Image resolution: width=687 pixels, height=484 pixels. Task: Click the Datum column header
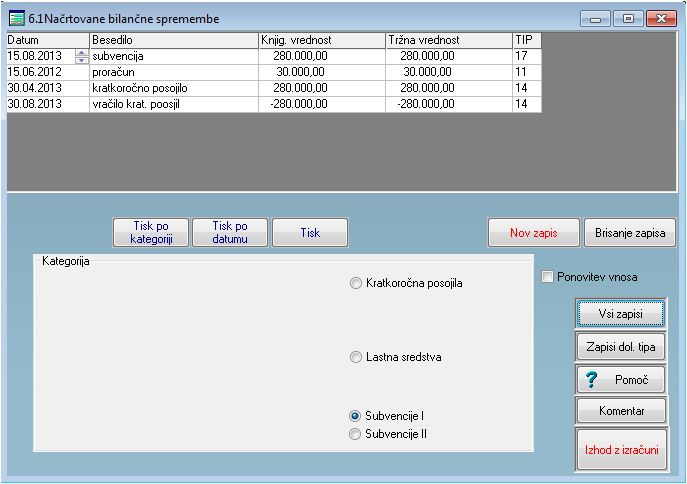point(47,40)
